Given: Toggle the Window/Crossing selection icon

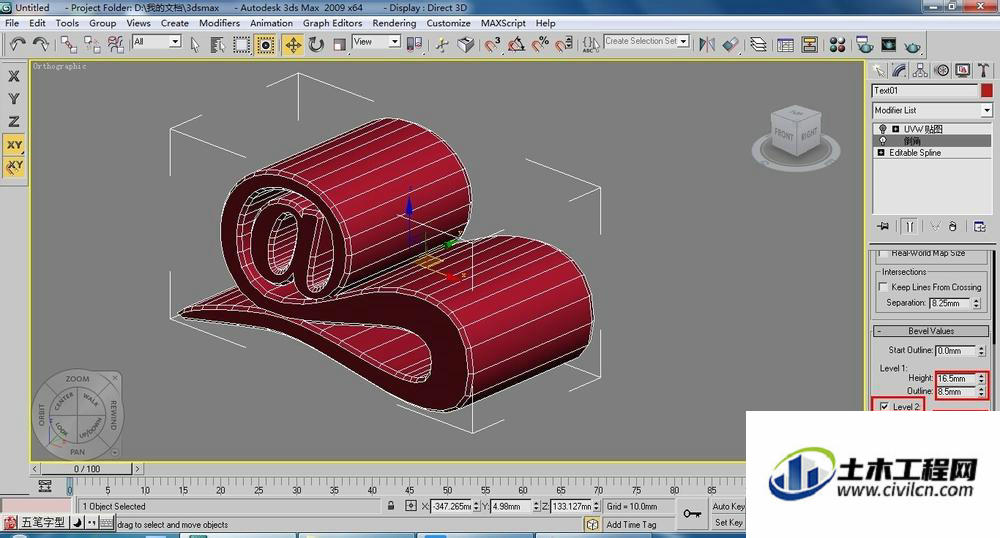Looking at the screenshot, I should [265, 44].
